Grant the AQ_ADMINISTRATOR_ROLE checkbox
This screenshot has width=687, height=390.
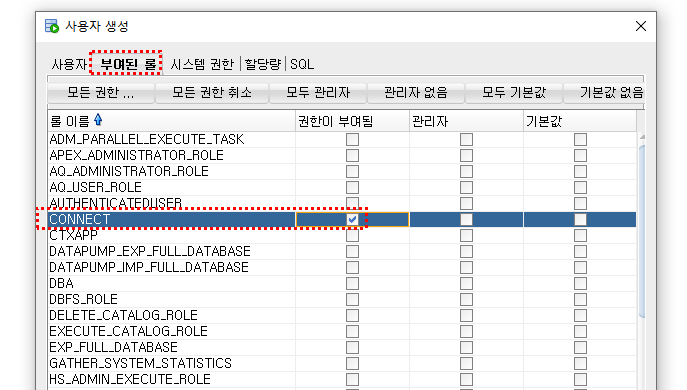coord(352,171)
